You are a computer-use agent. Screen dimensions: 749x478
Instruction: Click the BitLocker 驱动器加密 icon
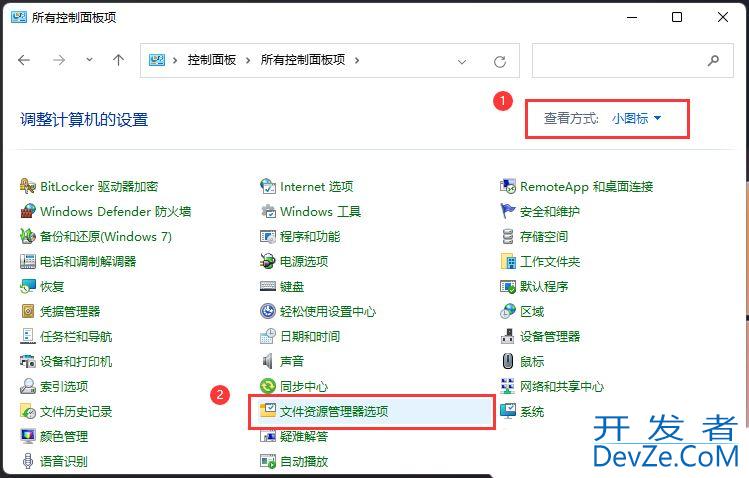click(x=28, y=186)
